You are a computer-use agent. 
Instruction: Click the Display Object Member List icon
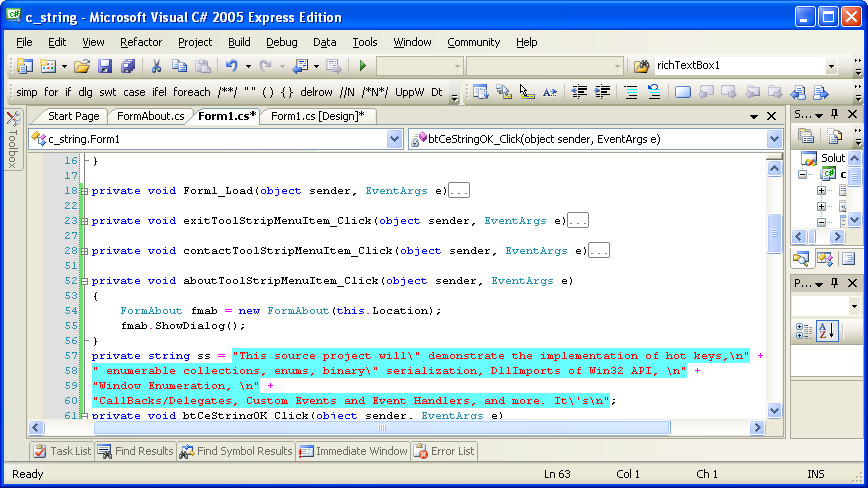coord(480,92)
